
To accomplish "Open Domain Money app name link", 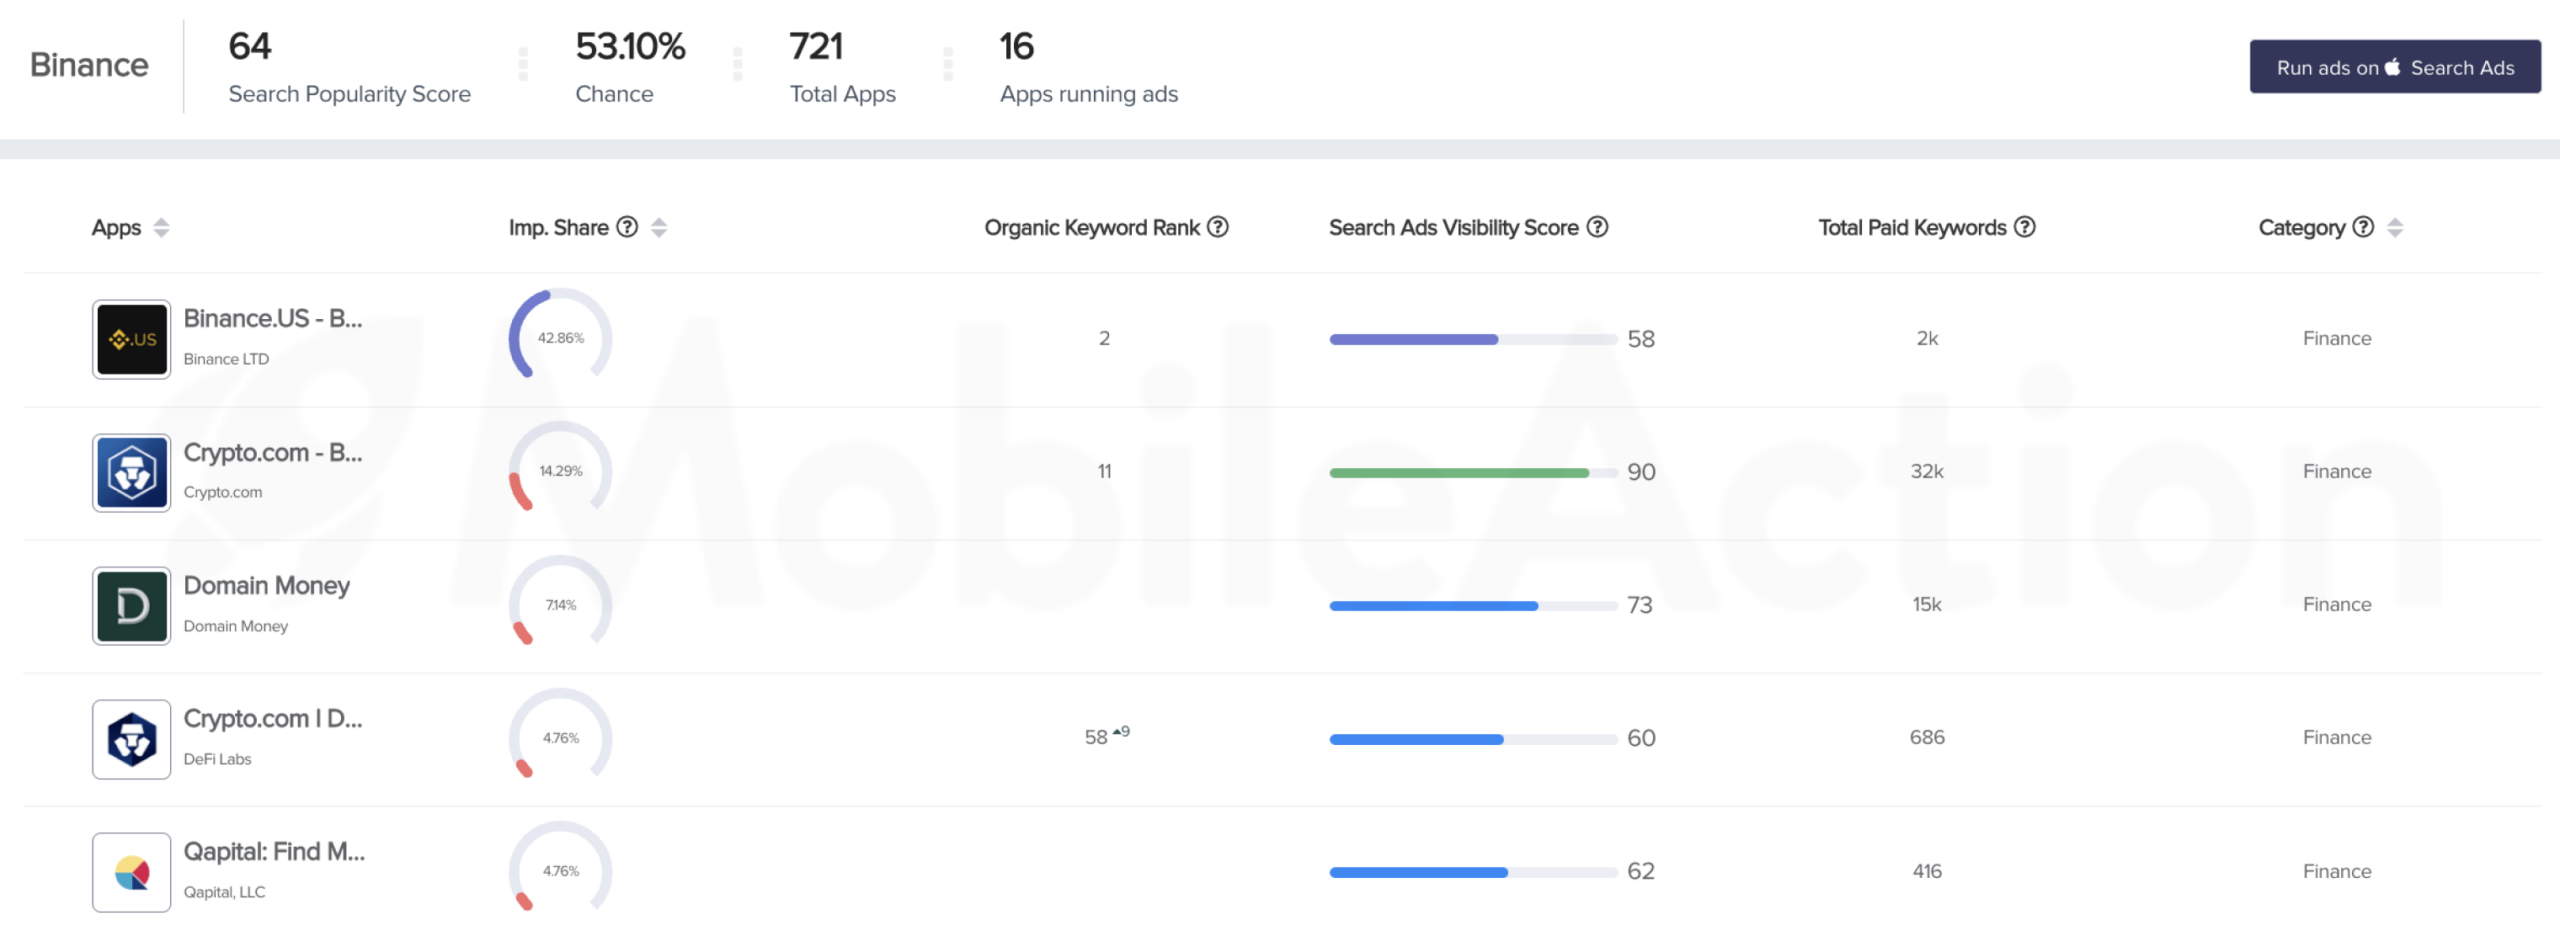I will click(x=266, y=585).
